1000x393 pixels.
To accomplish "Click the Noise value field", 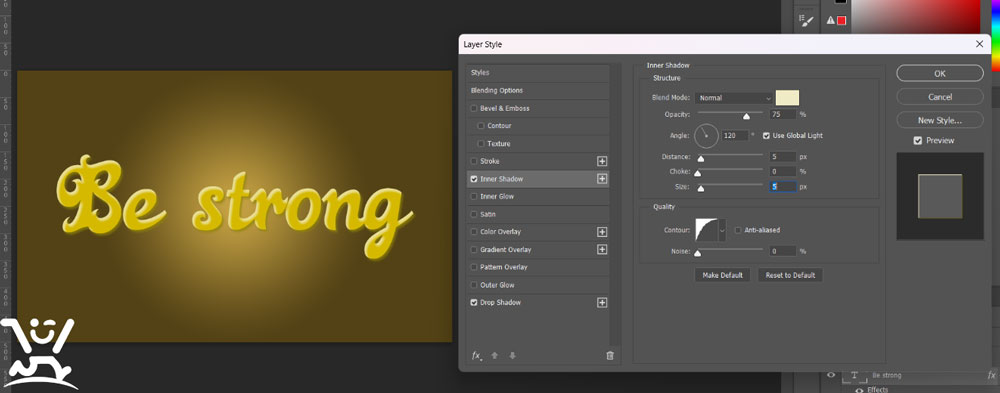I will [783, 251].
